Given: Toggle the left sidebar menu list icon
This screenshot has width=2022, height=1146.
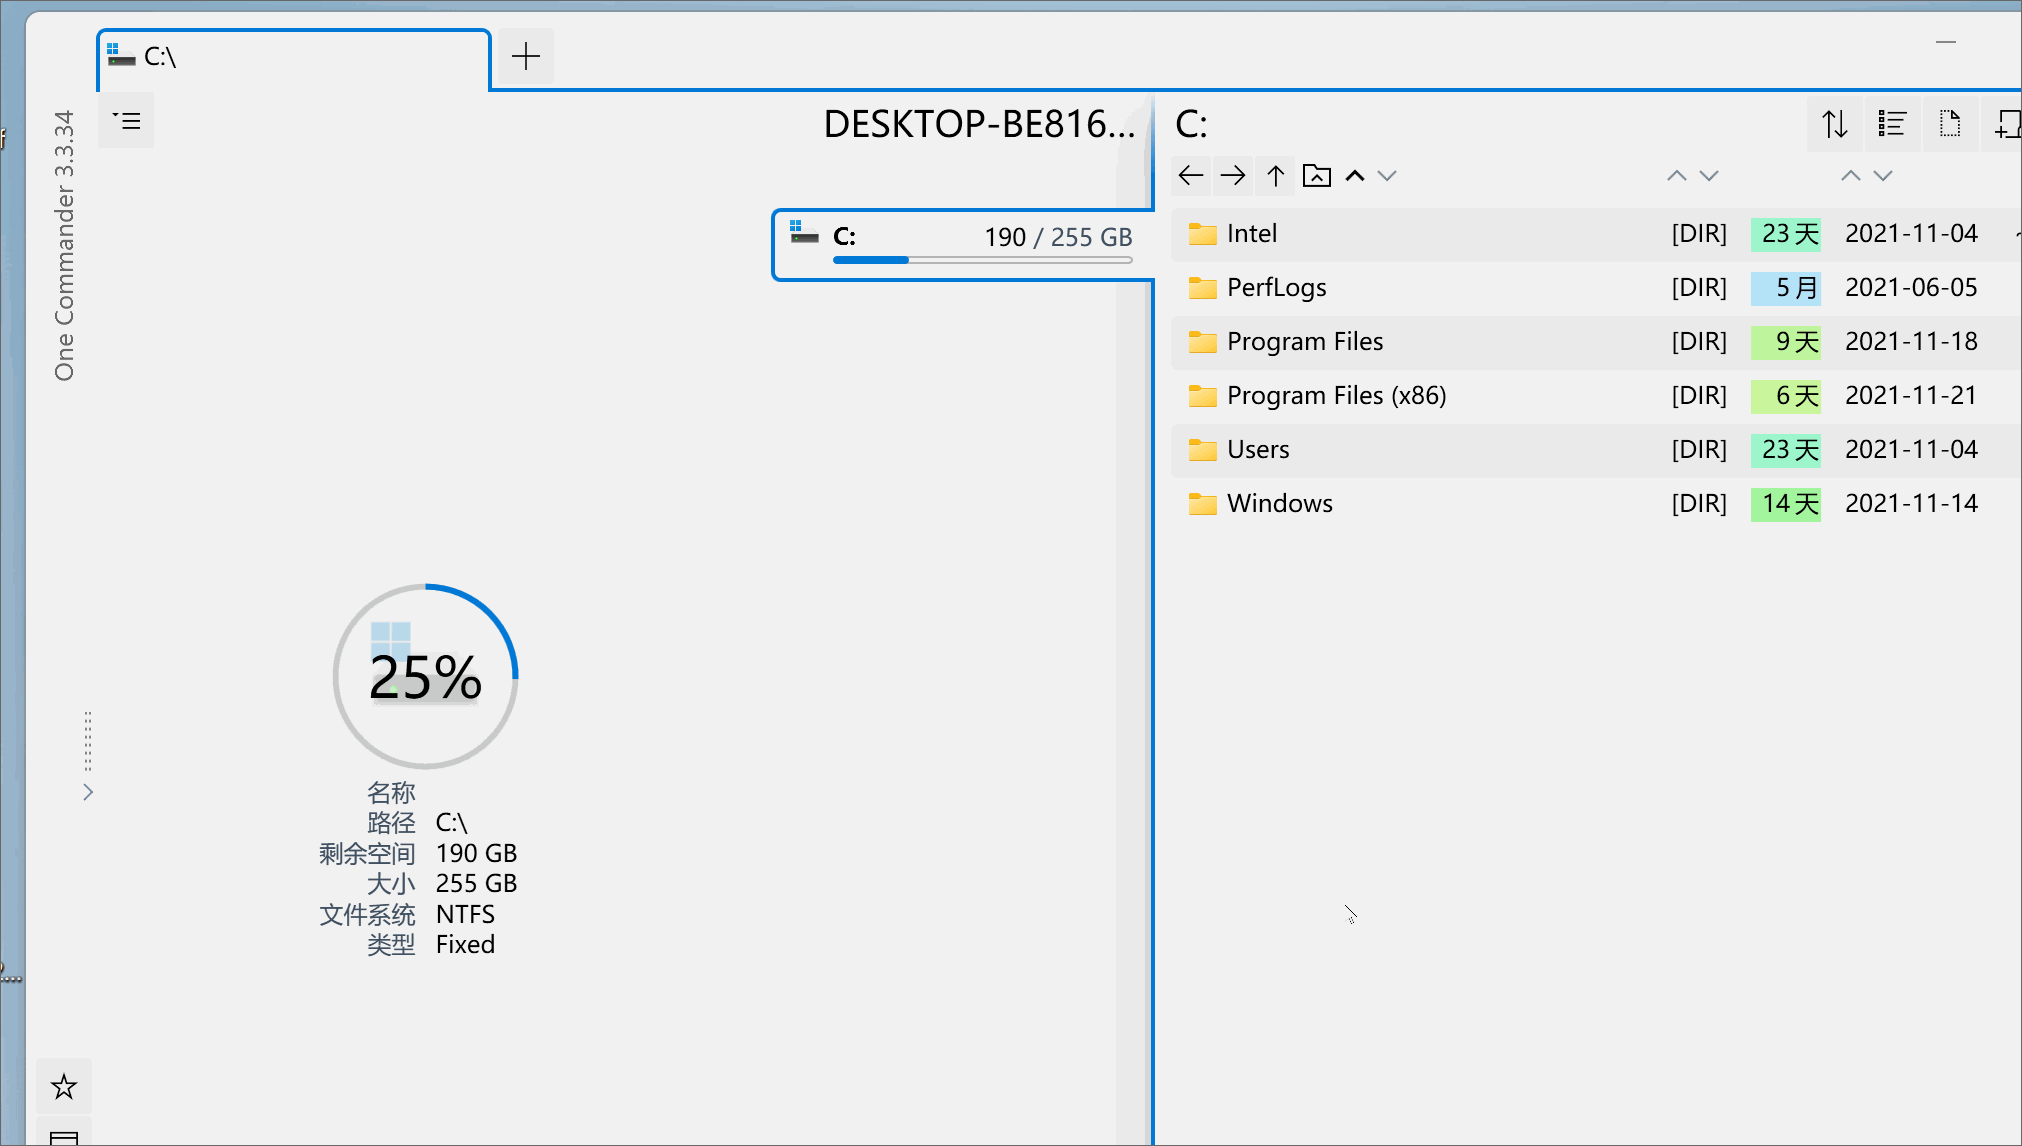Looking at the screenshot, I should tap(126, 121).
